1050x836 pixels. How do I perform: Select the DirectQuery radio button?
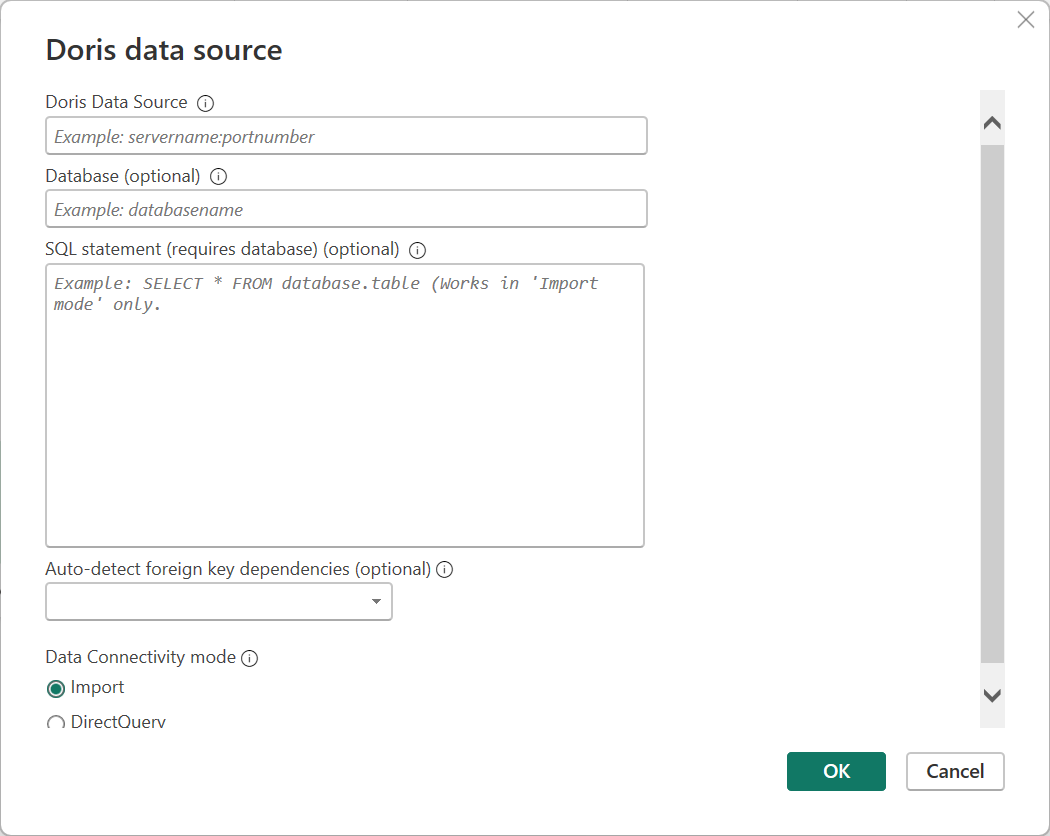point(56,723)
